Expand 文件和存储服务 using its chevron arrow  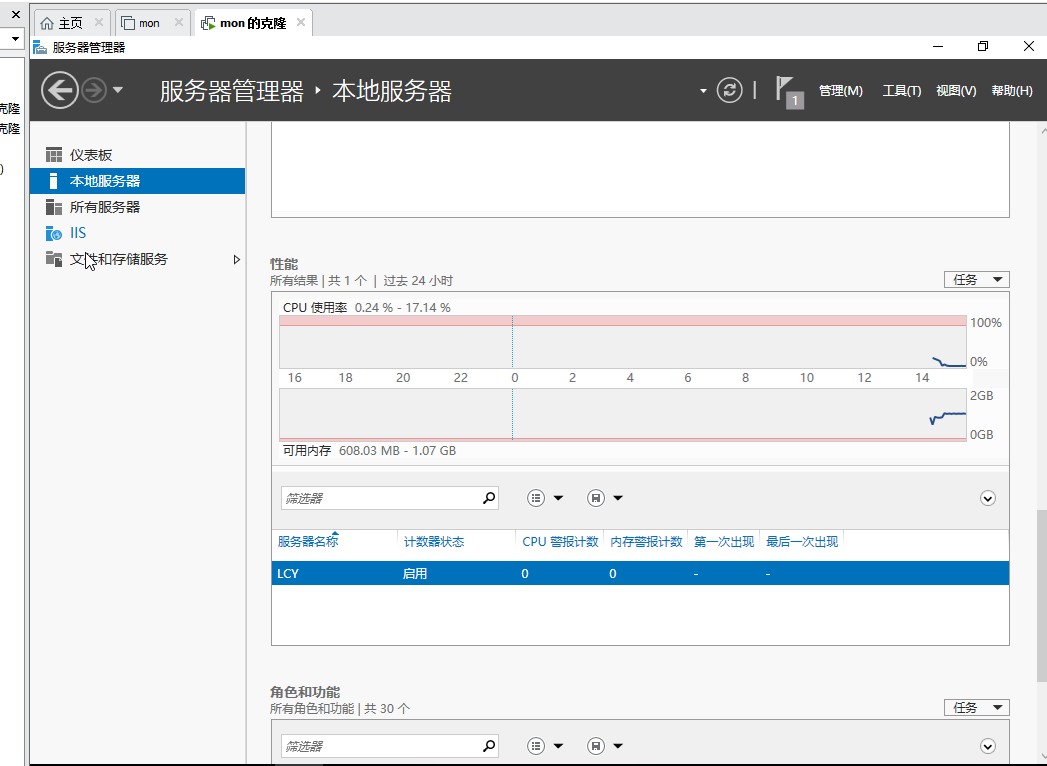pos(237,258)
